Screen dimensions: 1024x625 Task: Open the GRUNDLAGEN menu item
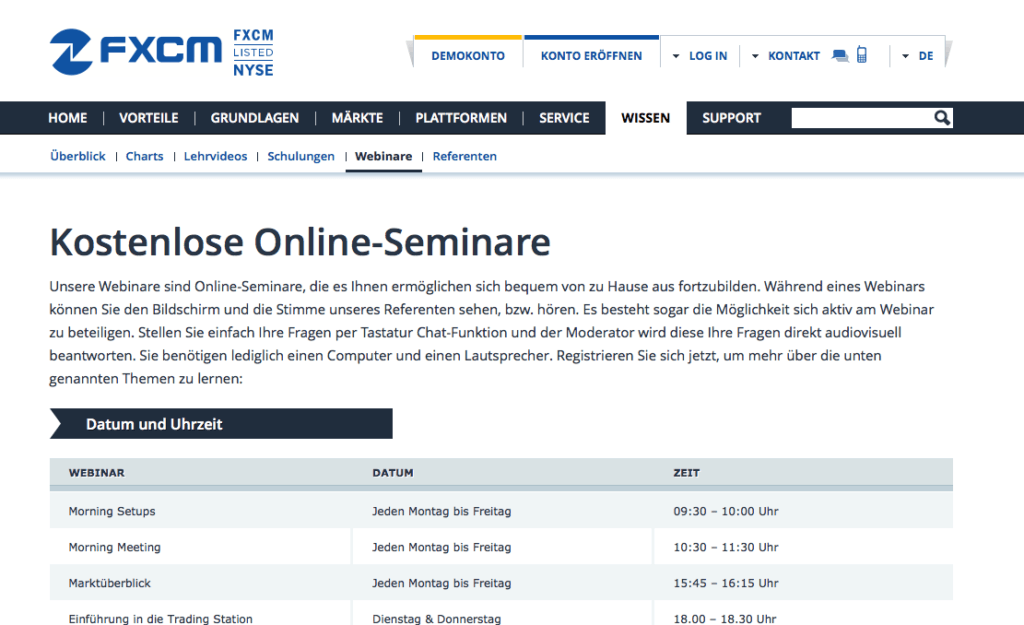pos(255,118)
